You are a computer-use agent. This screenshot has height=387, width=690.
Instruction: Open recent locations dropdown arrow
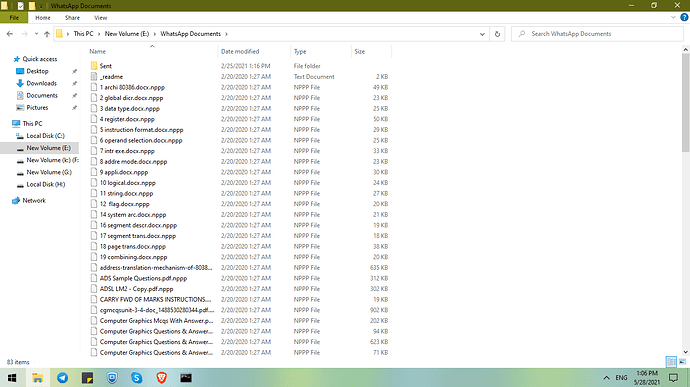point(36,34)
